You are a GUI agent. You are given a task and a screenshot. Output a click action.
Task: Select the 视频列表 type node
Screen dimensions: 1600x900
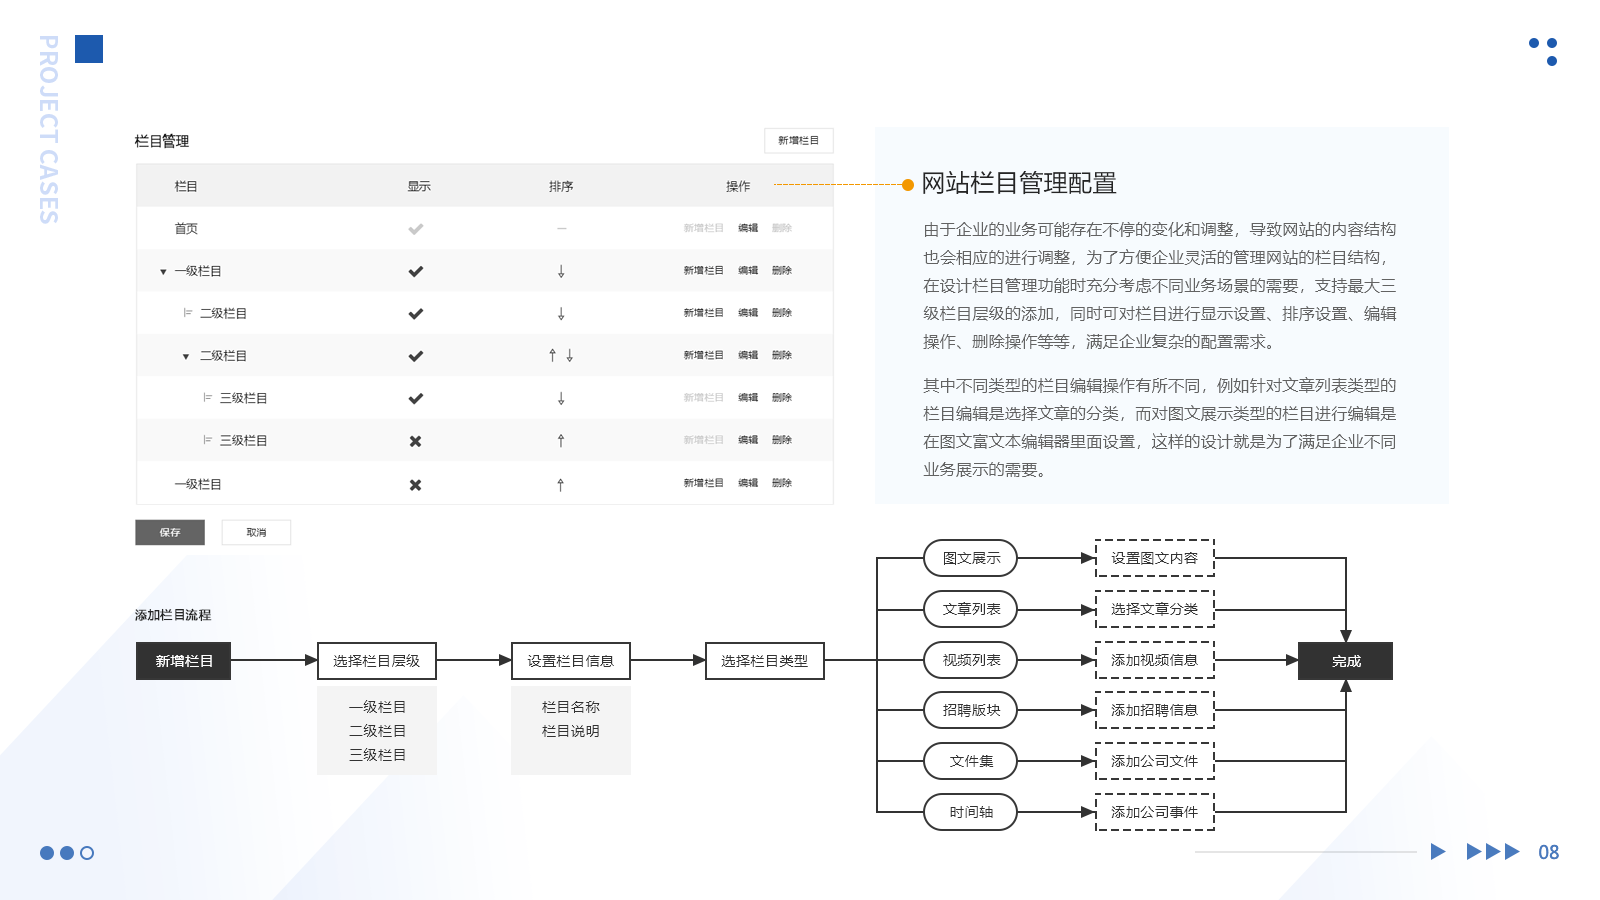tap(971, 660)
